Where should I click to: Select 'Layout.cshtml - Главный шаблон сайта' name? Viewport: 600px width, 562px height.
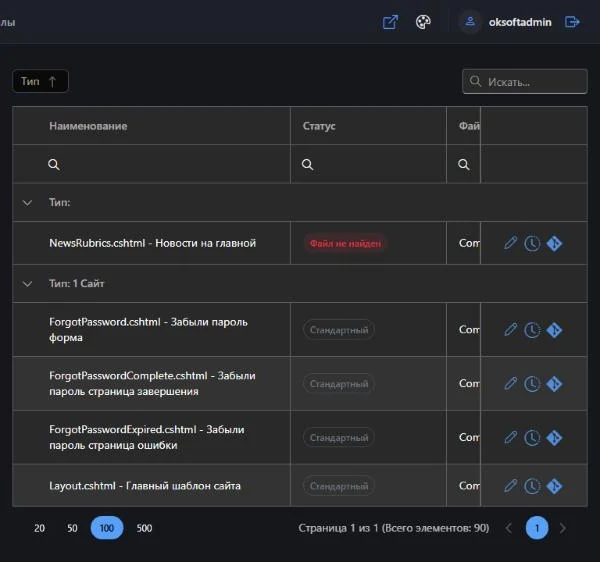pos(145,485)
